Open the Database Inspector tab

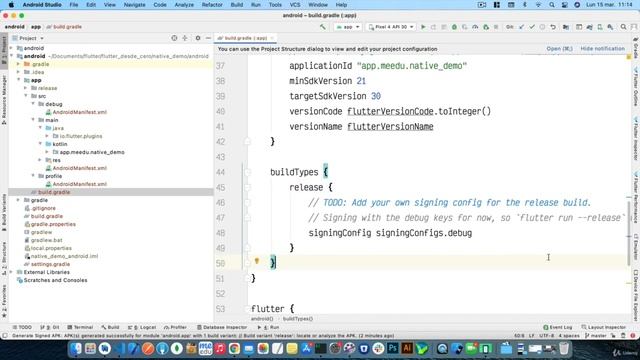pyautogui.click(x=222, y=327)
